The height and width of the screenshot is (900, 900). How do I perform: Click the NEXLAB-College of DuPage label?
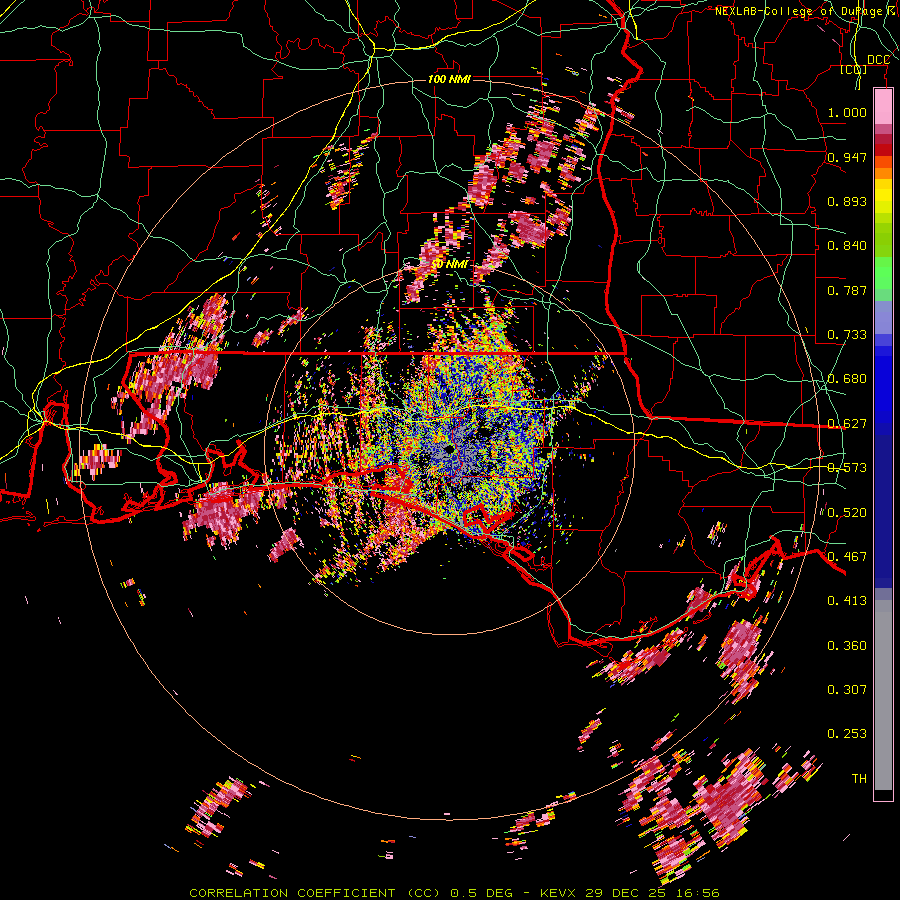(x=801, y=11)
